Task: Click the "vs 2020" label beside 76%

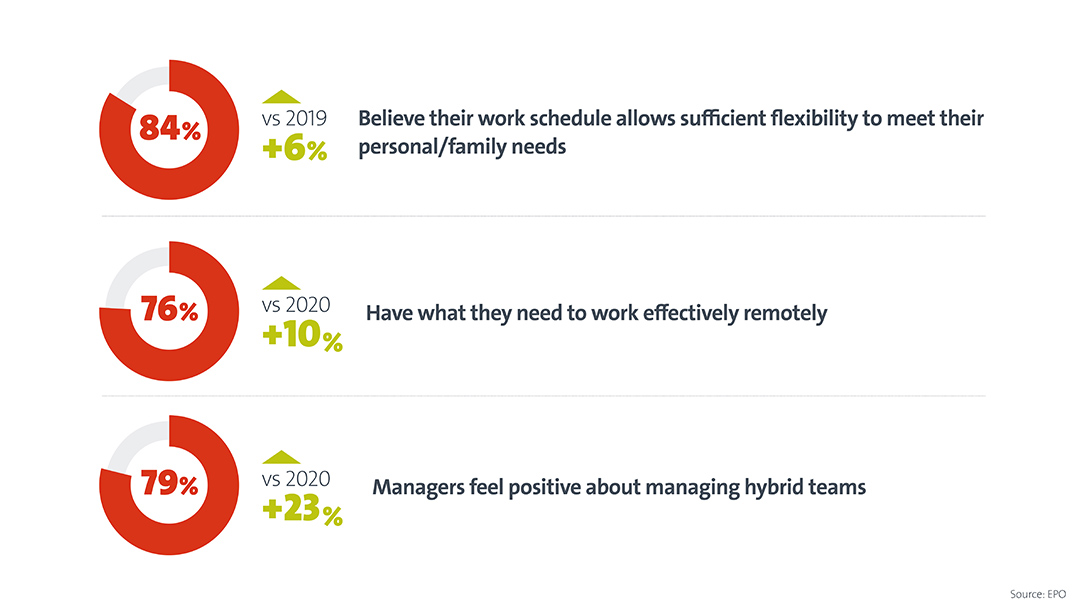Action: 296,305
